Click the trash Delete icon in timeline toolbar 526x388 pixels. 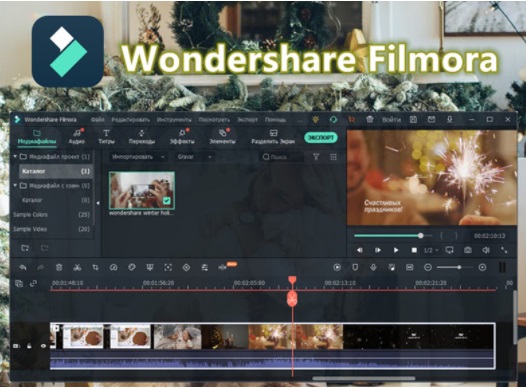(59, 267)
